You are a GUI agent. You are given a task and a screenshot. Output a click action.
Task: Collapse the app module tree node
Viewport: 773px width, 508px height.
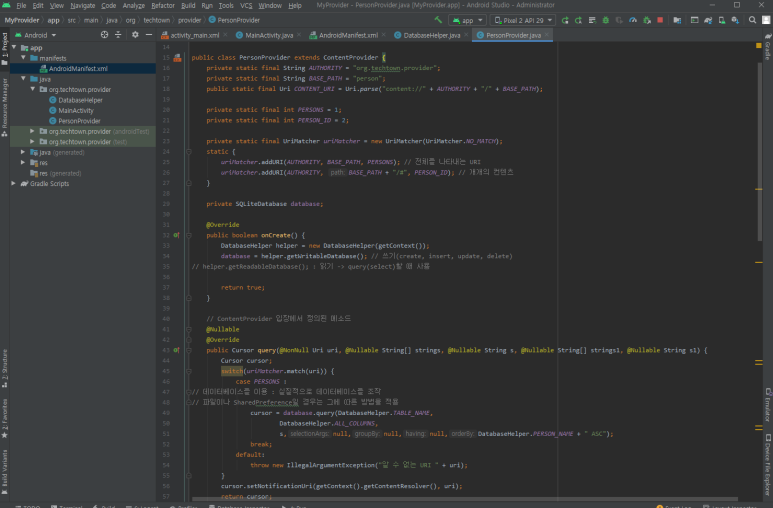[14, 48]
